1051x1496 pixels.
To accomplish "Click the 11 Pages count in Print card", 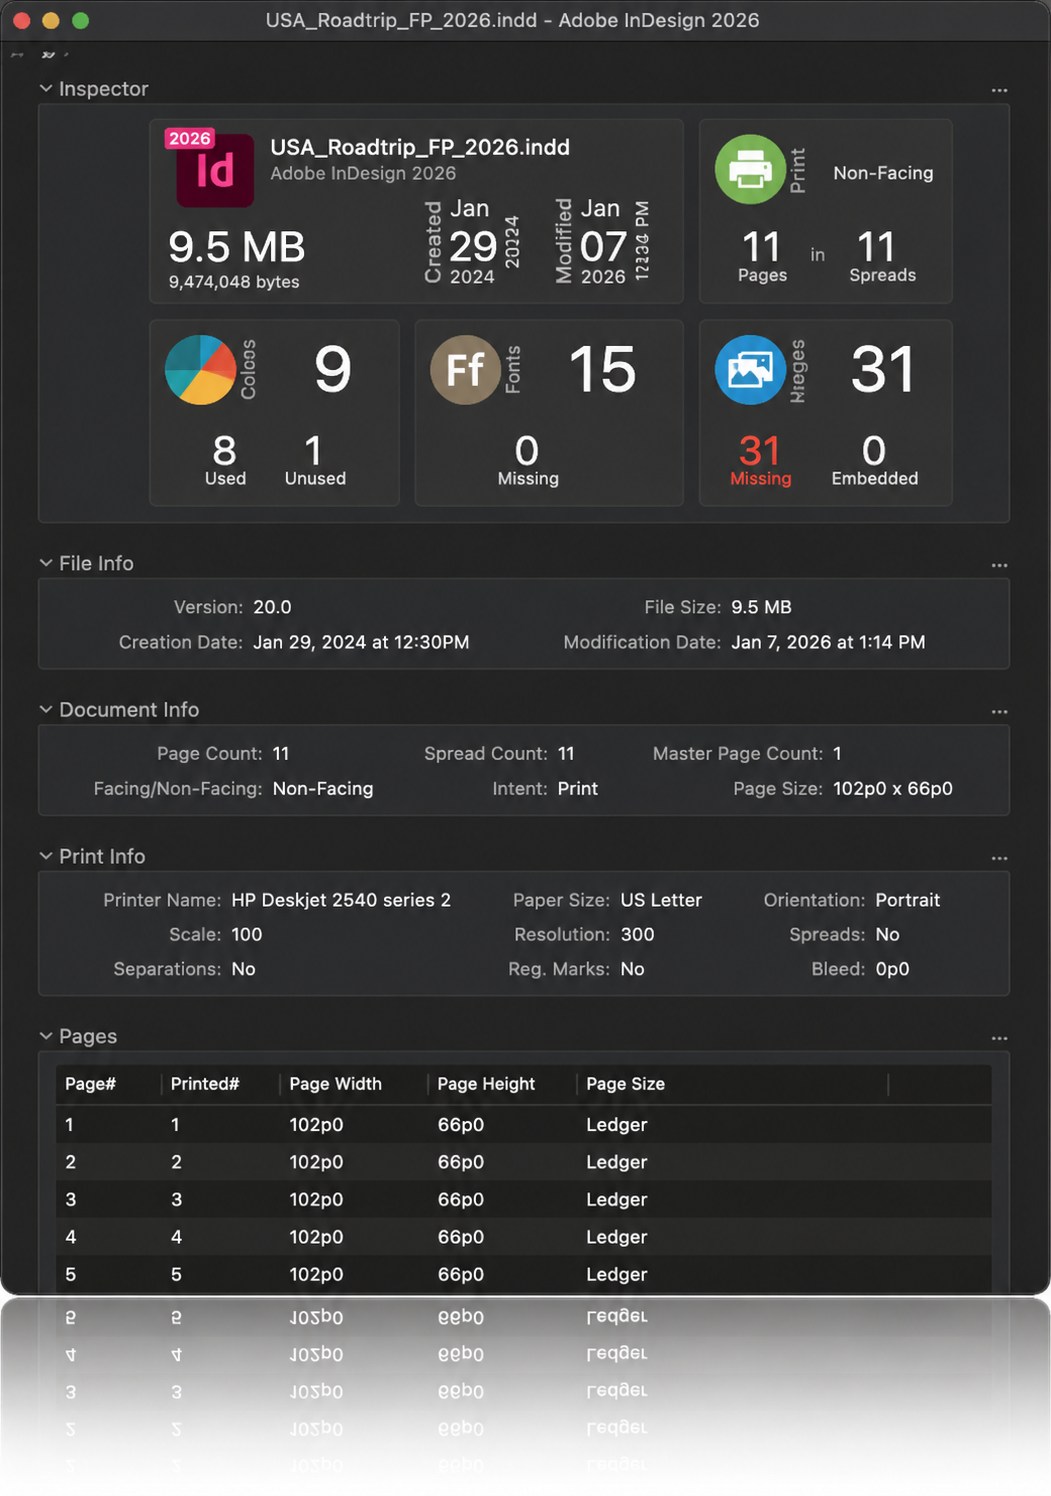I will pyautogui.click(x=762, y=257).
